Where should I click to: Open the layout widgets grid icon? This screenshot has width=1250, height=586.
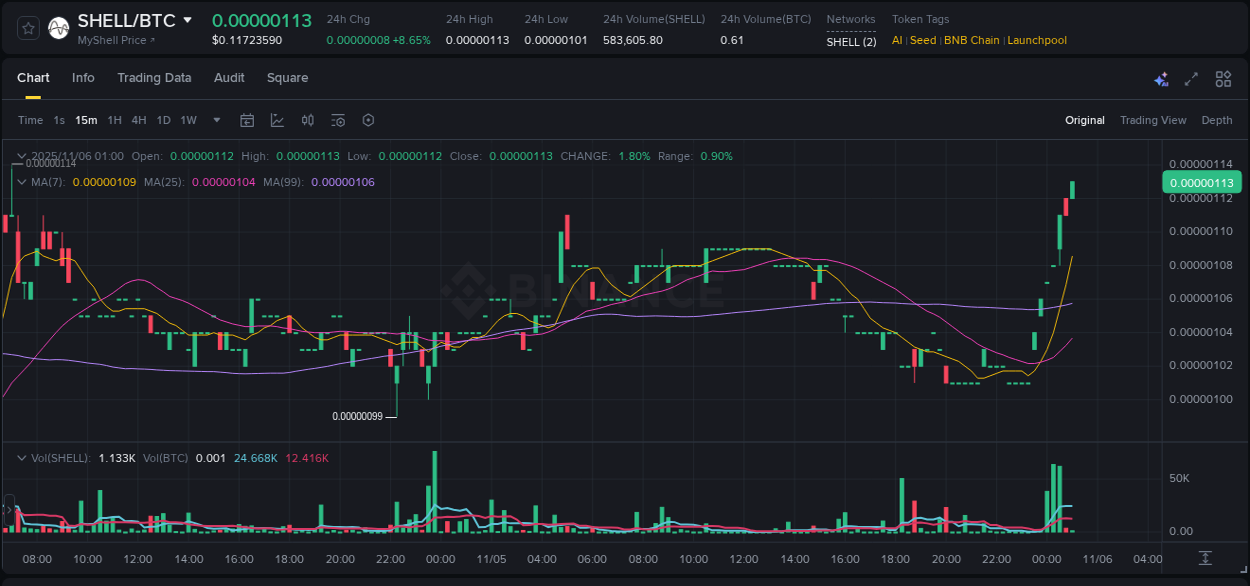(1222, 78)
